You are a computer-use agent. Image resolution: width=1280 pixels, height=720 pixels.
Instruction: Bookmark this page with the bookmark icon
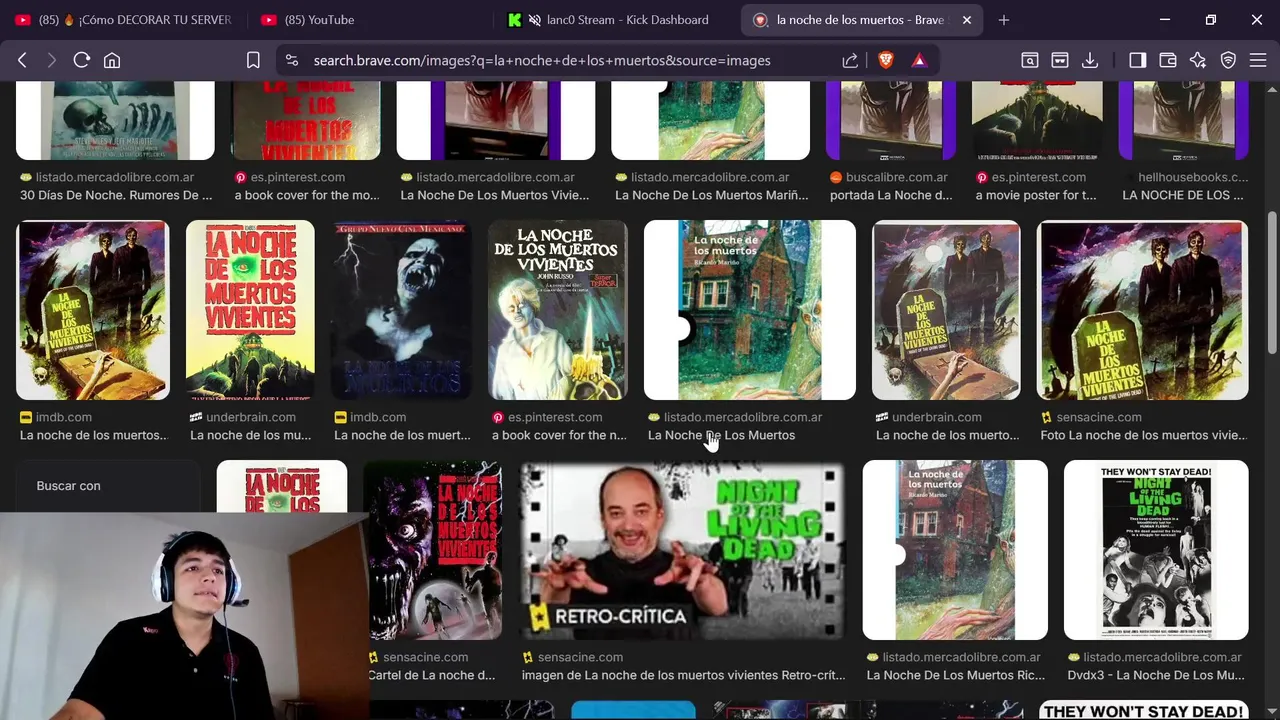pyautogui.click(x=253, y=60)
